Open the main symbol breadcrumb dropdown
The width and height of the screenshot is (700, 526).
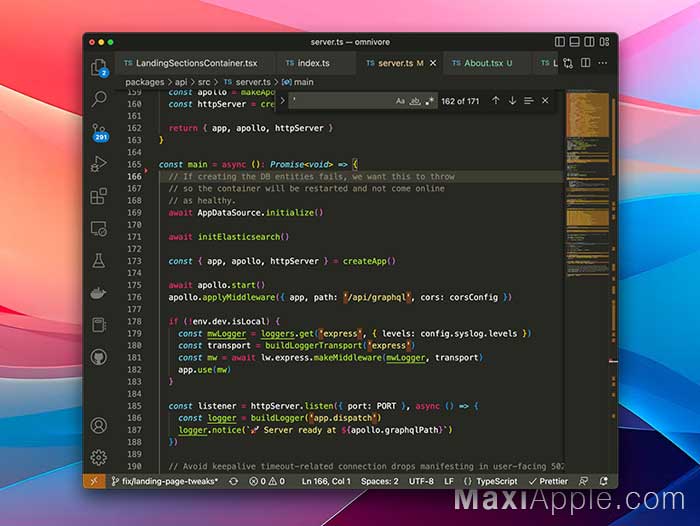pos(298,82)
